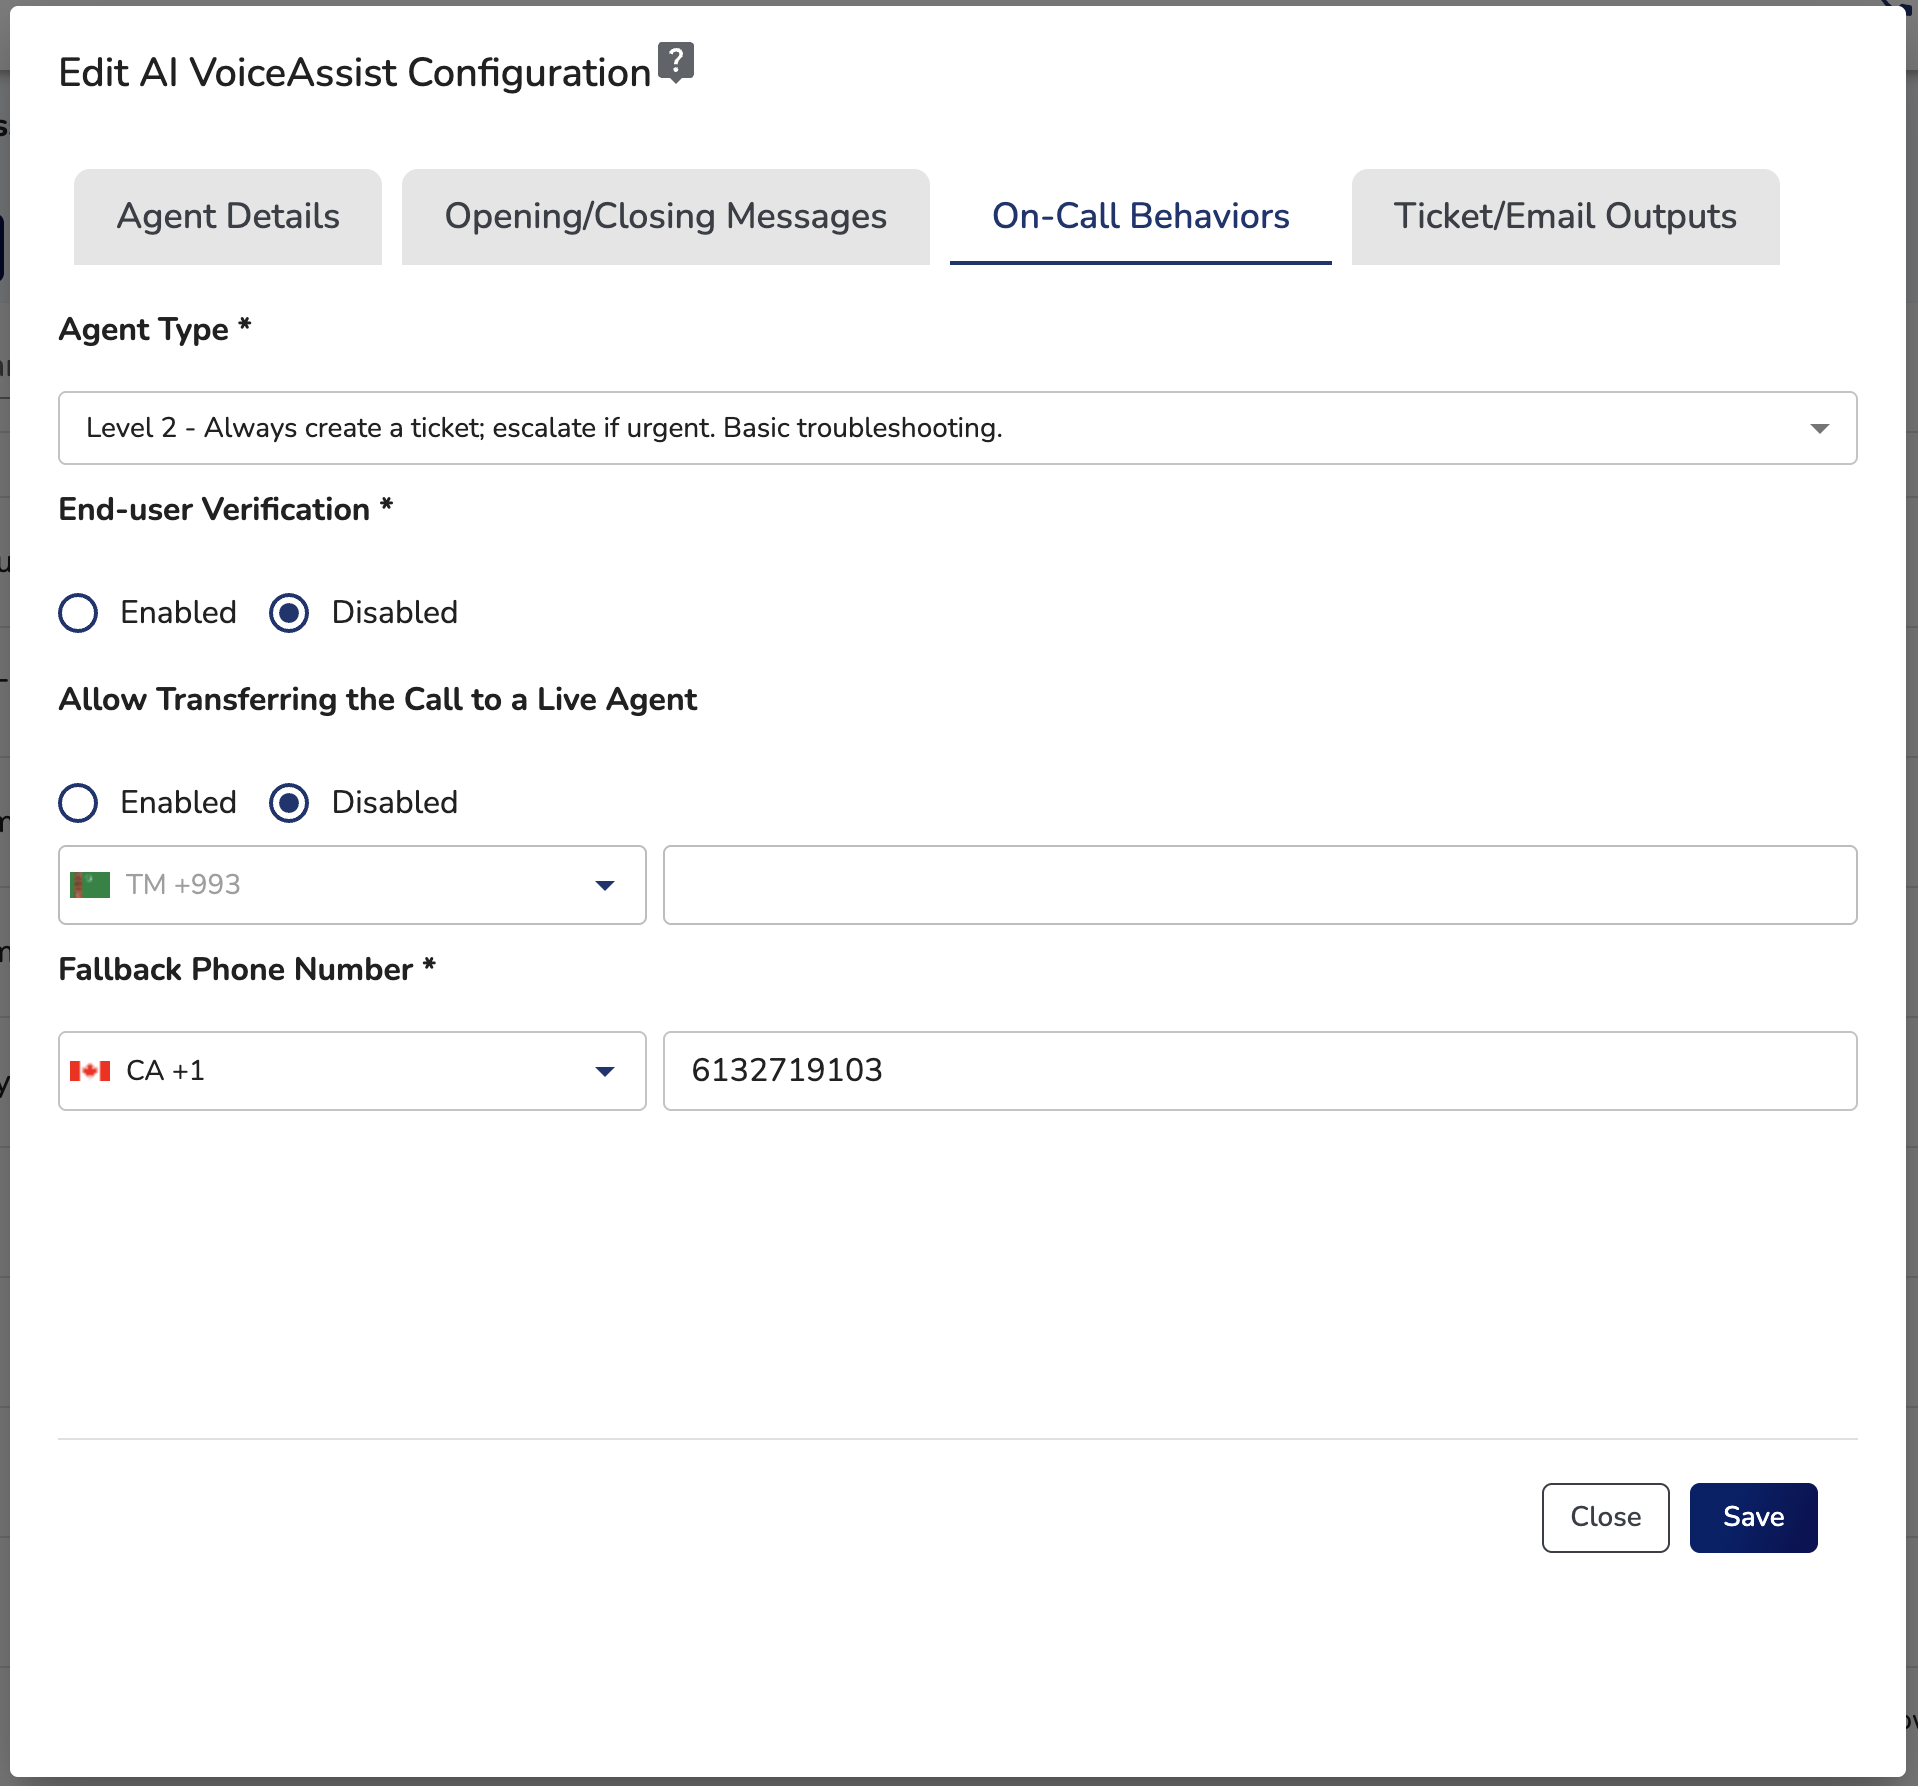Open the help icon beside the configuration title
This screenshot has width=1918, height=1786.
[676, 63]
